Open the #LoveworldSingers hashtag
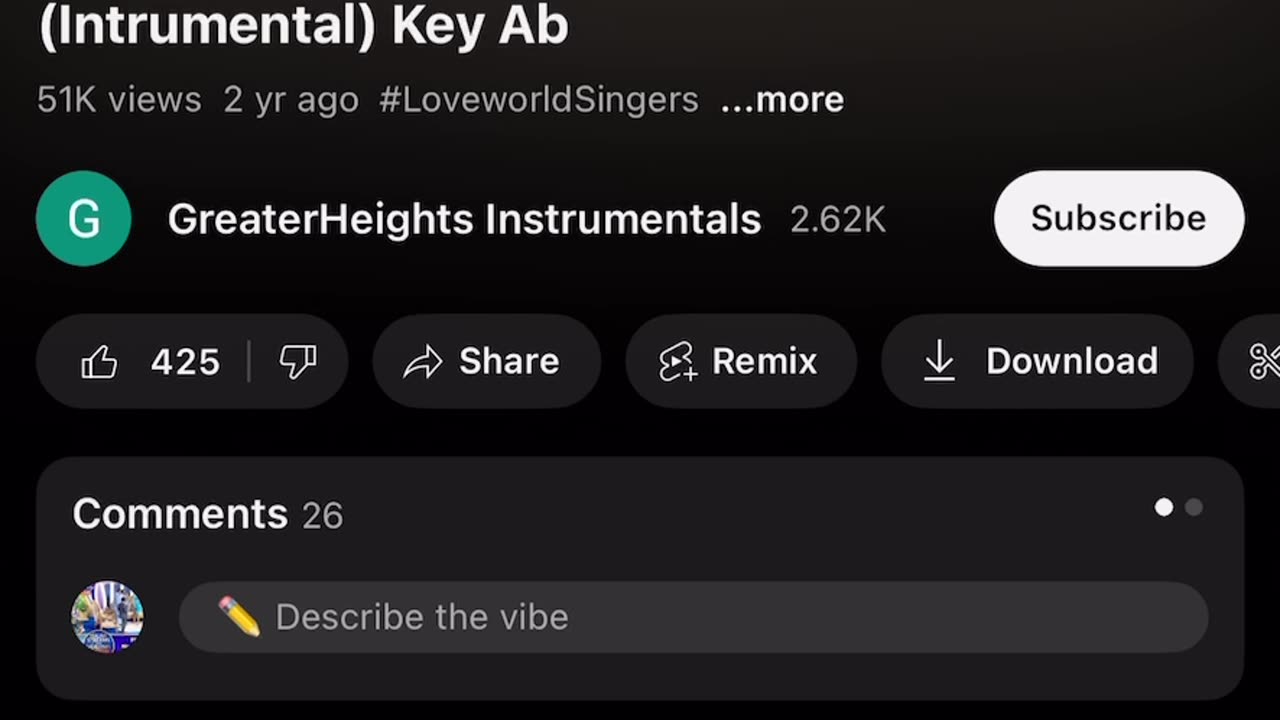 point(539,99)
